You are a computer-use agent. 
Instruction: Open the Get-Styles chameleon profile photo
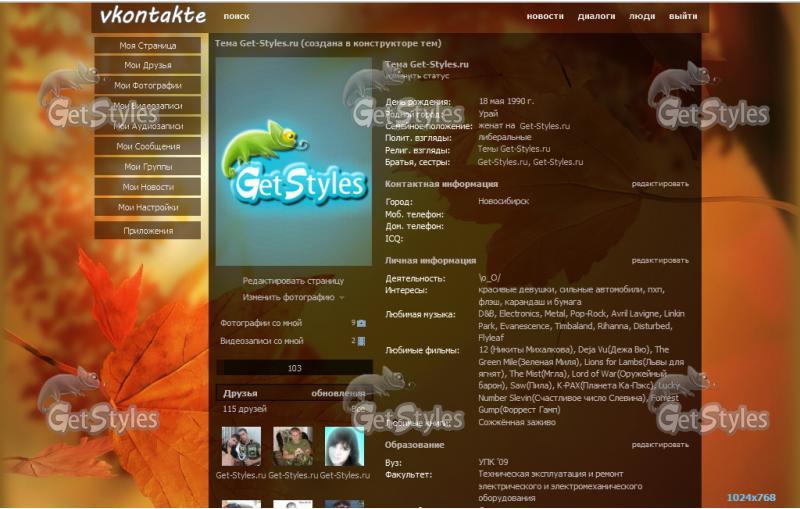[x=293, y=160]
